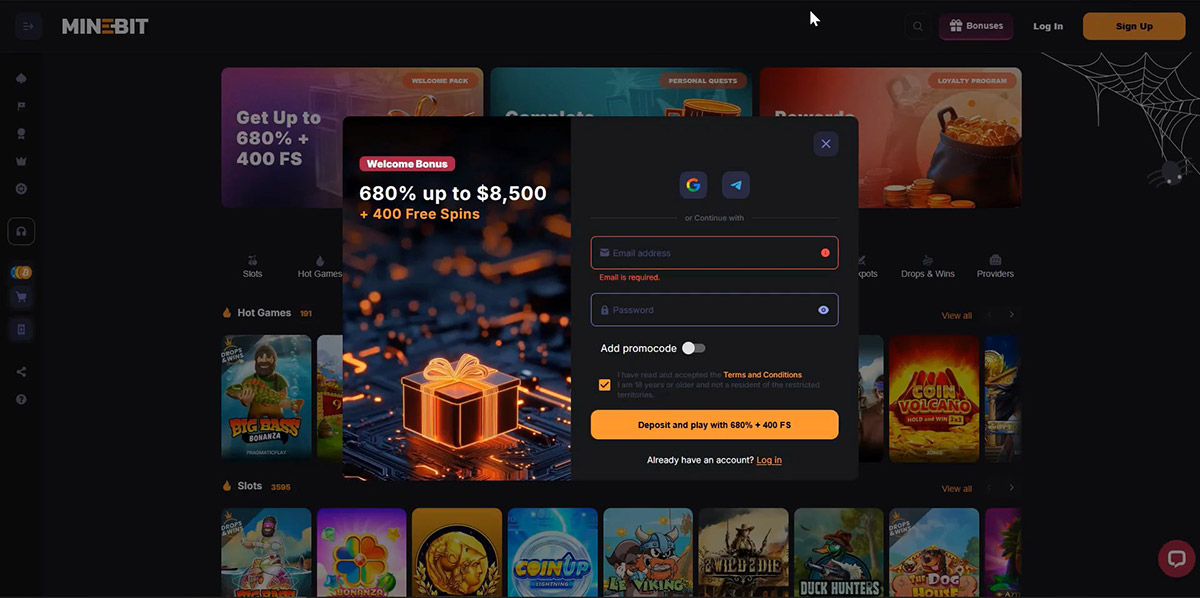This screenshot has width=1200, height=598.
Task: Open the shopping cart sidebar icon
Action: tap(21, 297)
